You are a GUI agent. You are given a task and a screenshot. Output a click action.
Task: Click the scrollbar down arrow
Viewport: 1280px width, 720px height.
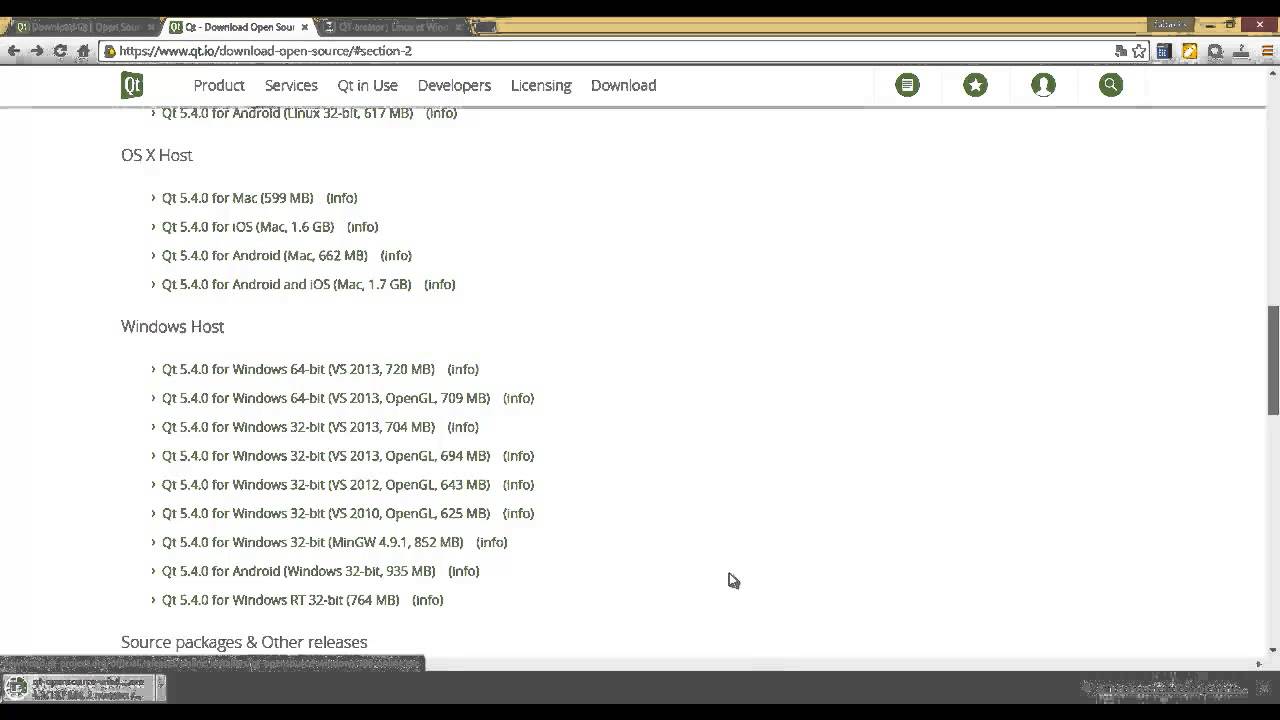[x=1273, y=650]
